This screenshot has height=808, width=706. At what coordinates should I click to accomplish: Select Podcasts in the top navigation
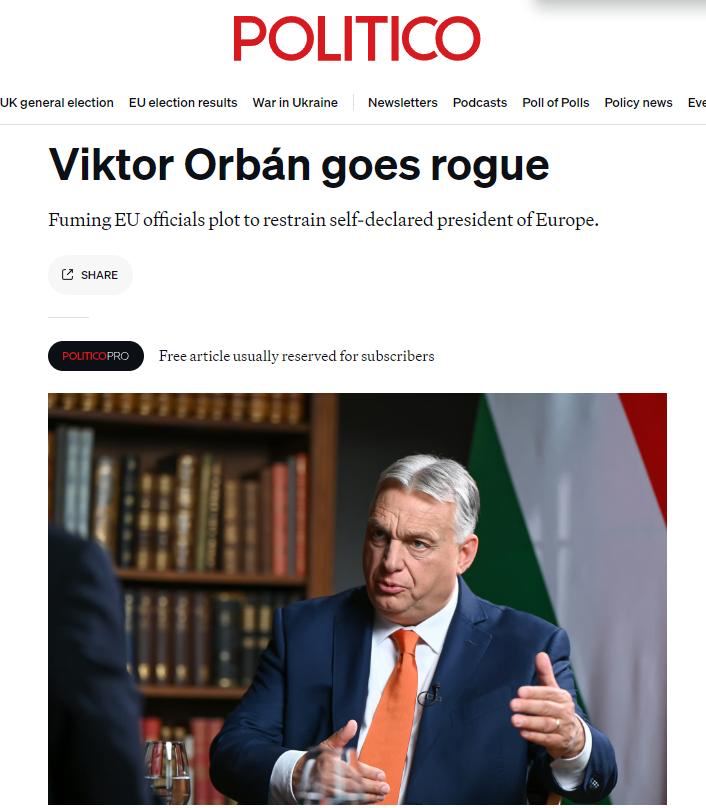coord(480,103)
